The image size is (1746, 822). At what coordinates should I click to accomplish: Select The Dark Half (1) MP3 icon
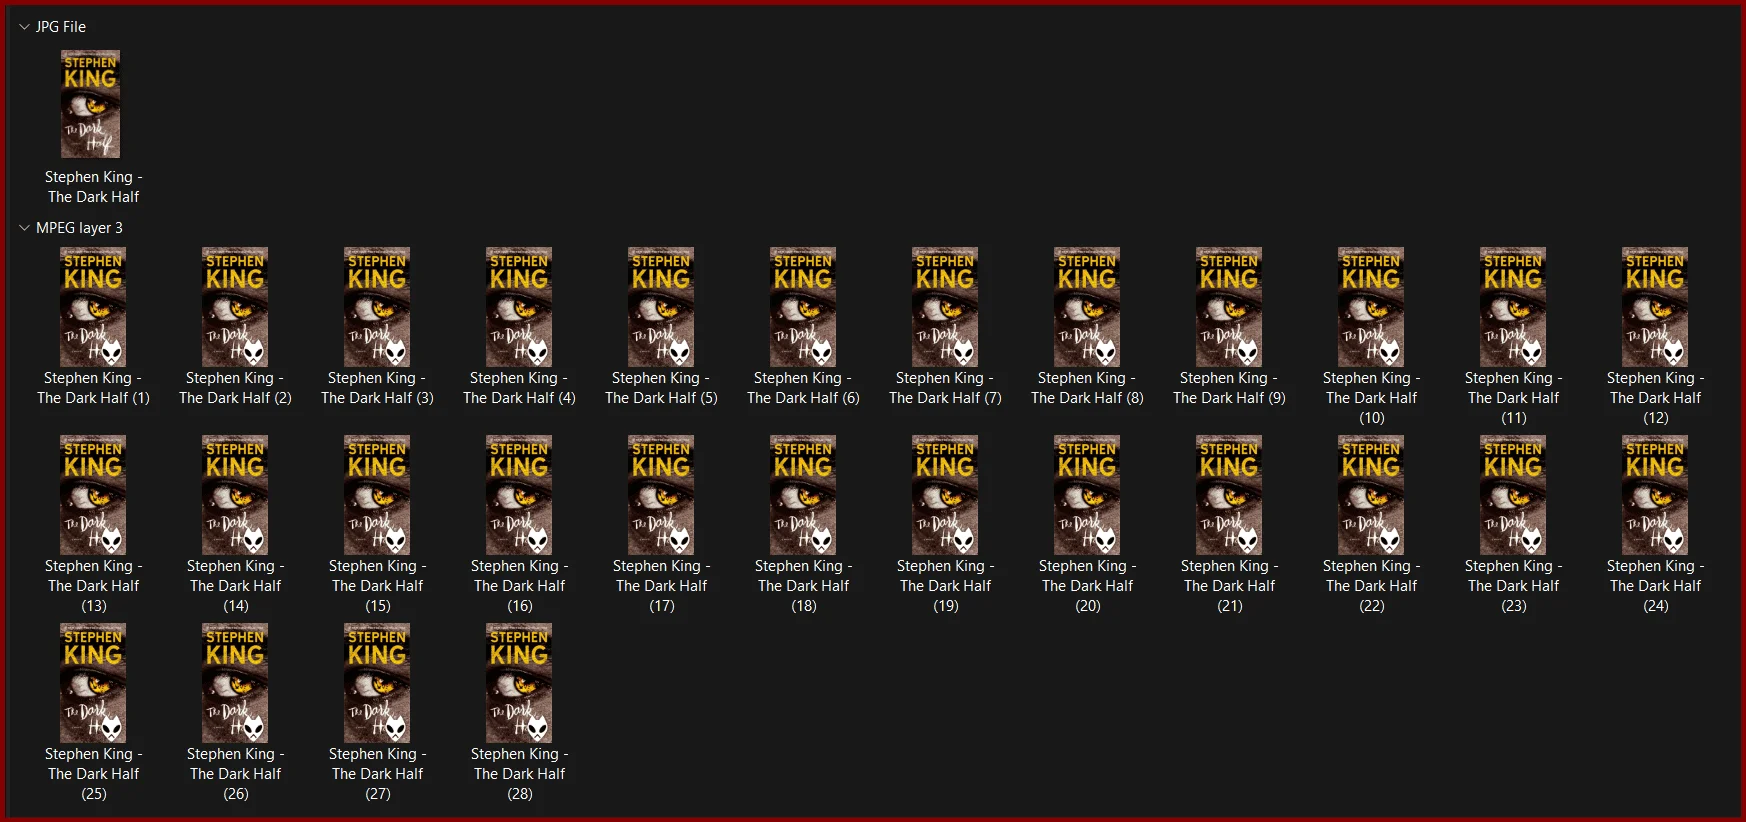tap(93, 307)
